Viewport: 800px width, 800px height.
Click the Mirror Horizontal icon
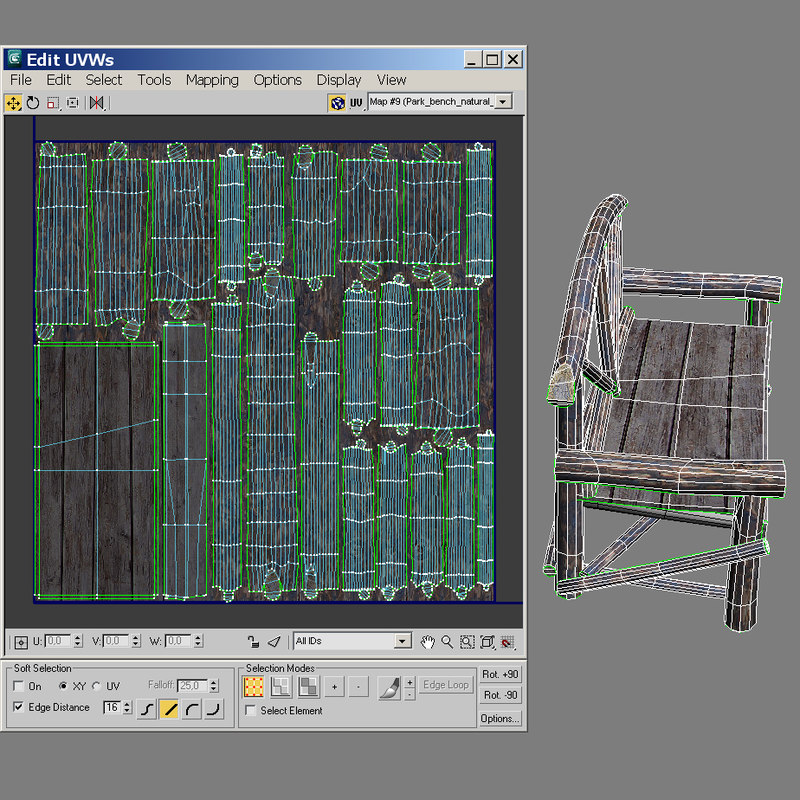click(96, 102)
